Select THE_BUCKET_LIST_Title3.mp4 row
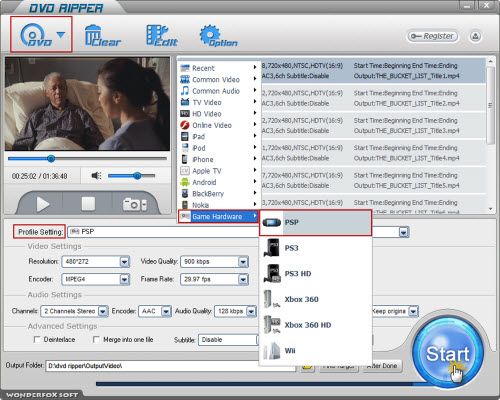 pos(373,125)
